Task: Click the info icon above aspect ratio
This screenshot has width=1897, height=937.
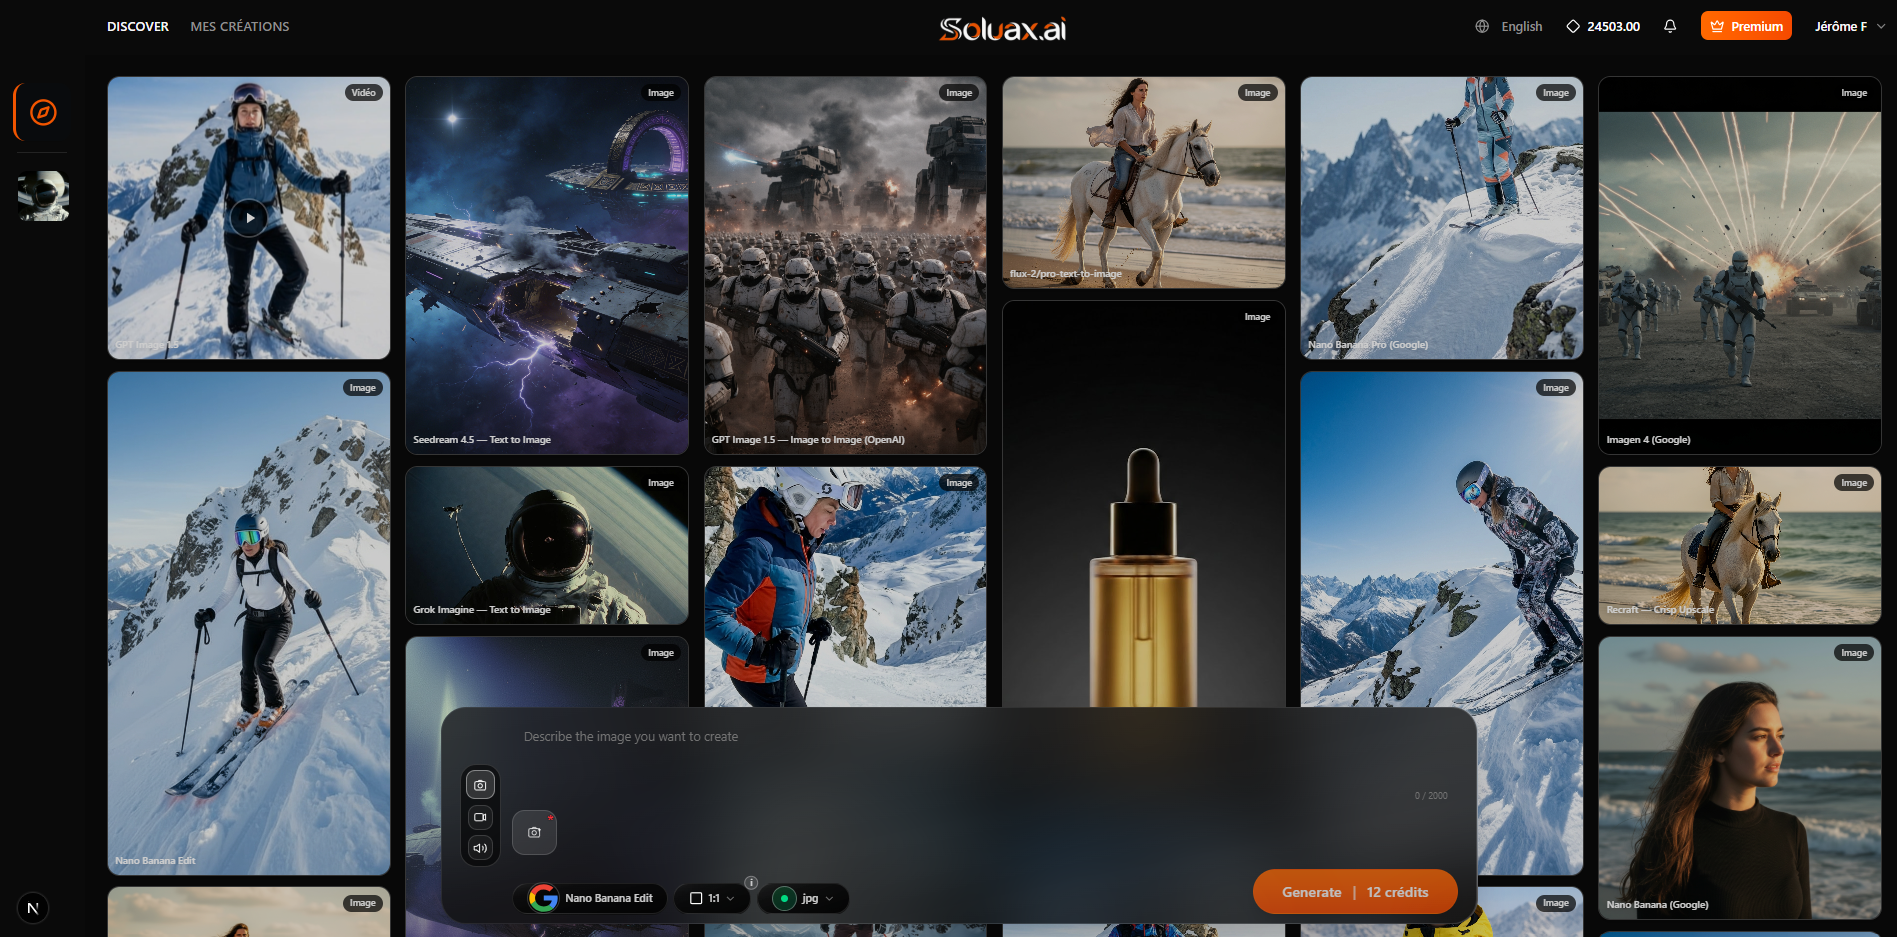Action: [x=751, y=882]
